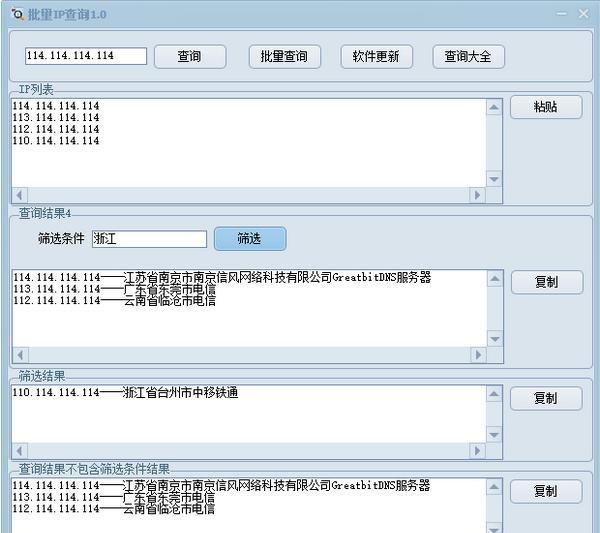Select 云南省临沧市电信 row in 查询结果不包含筛选条件结果 list
The height and width of the screenshot is (533, 600).
pyautogui.click(x=114, y=509)
